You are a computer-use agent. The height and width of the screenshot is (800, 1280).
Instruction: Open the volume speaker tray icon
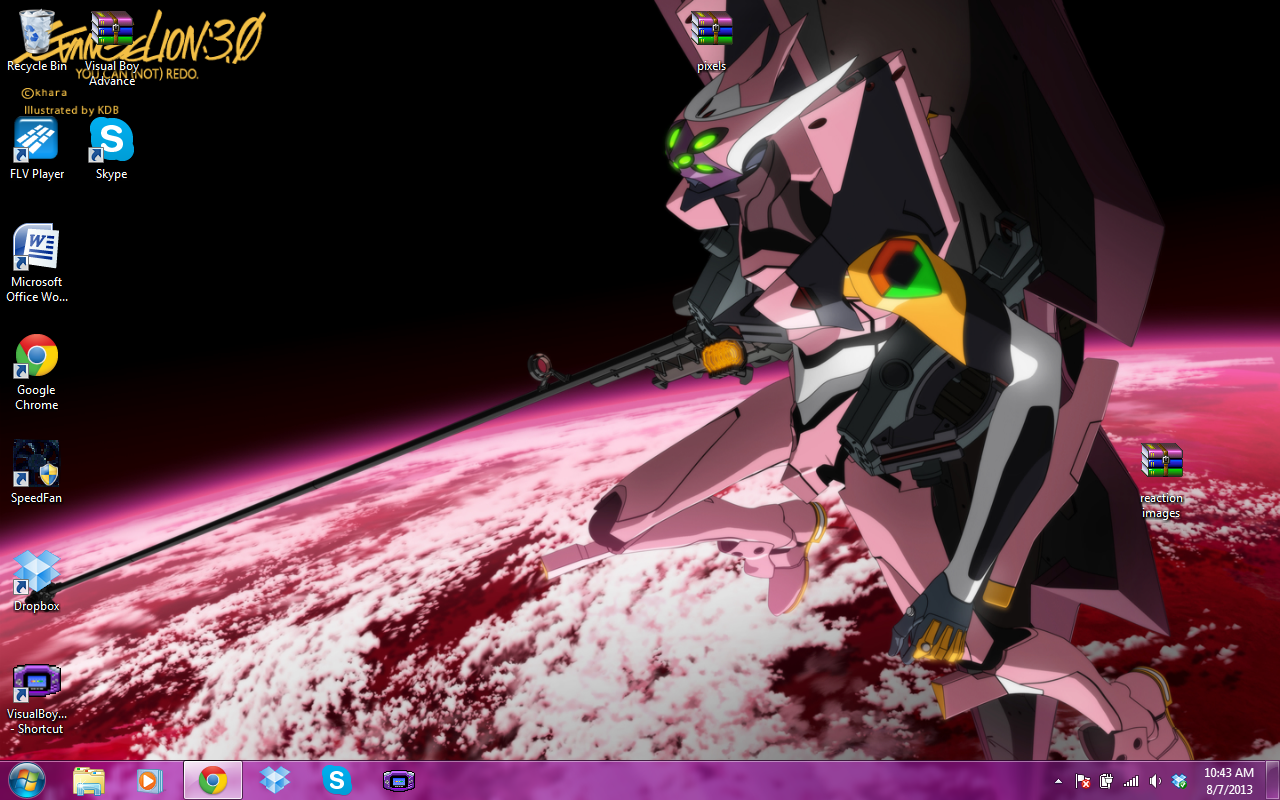pyautogui.click(x=1155, y=781)
